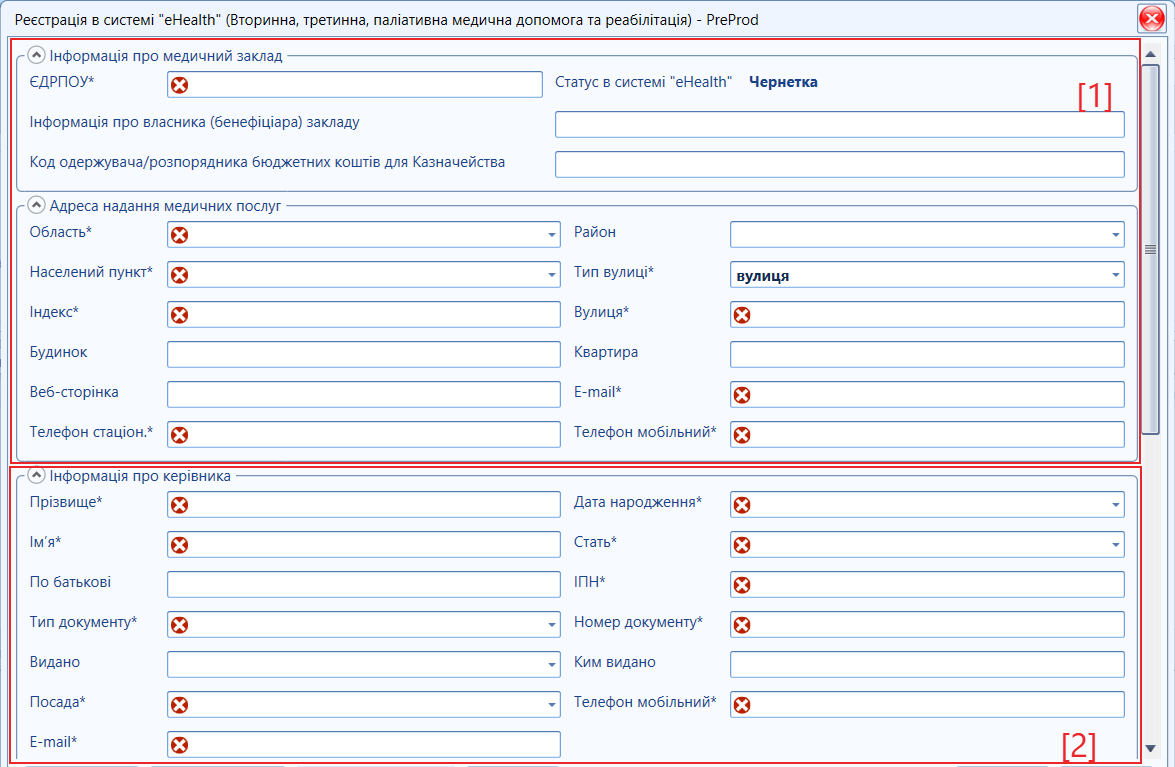
Task: Open the Населений пункт dropdown
Action: click(552, 275)
